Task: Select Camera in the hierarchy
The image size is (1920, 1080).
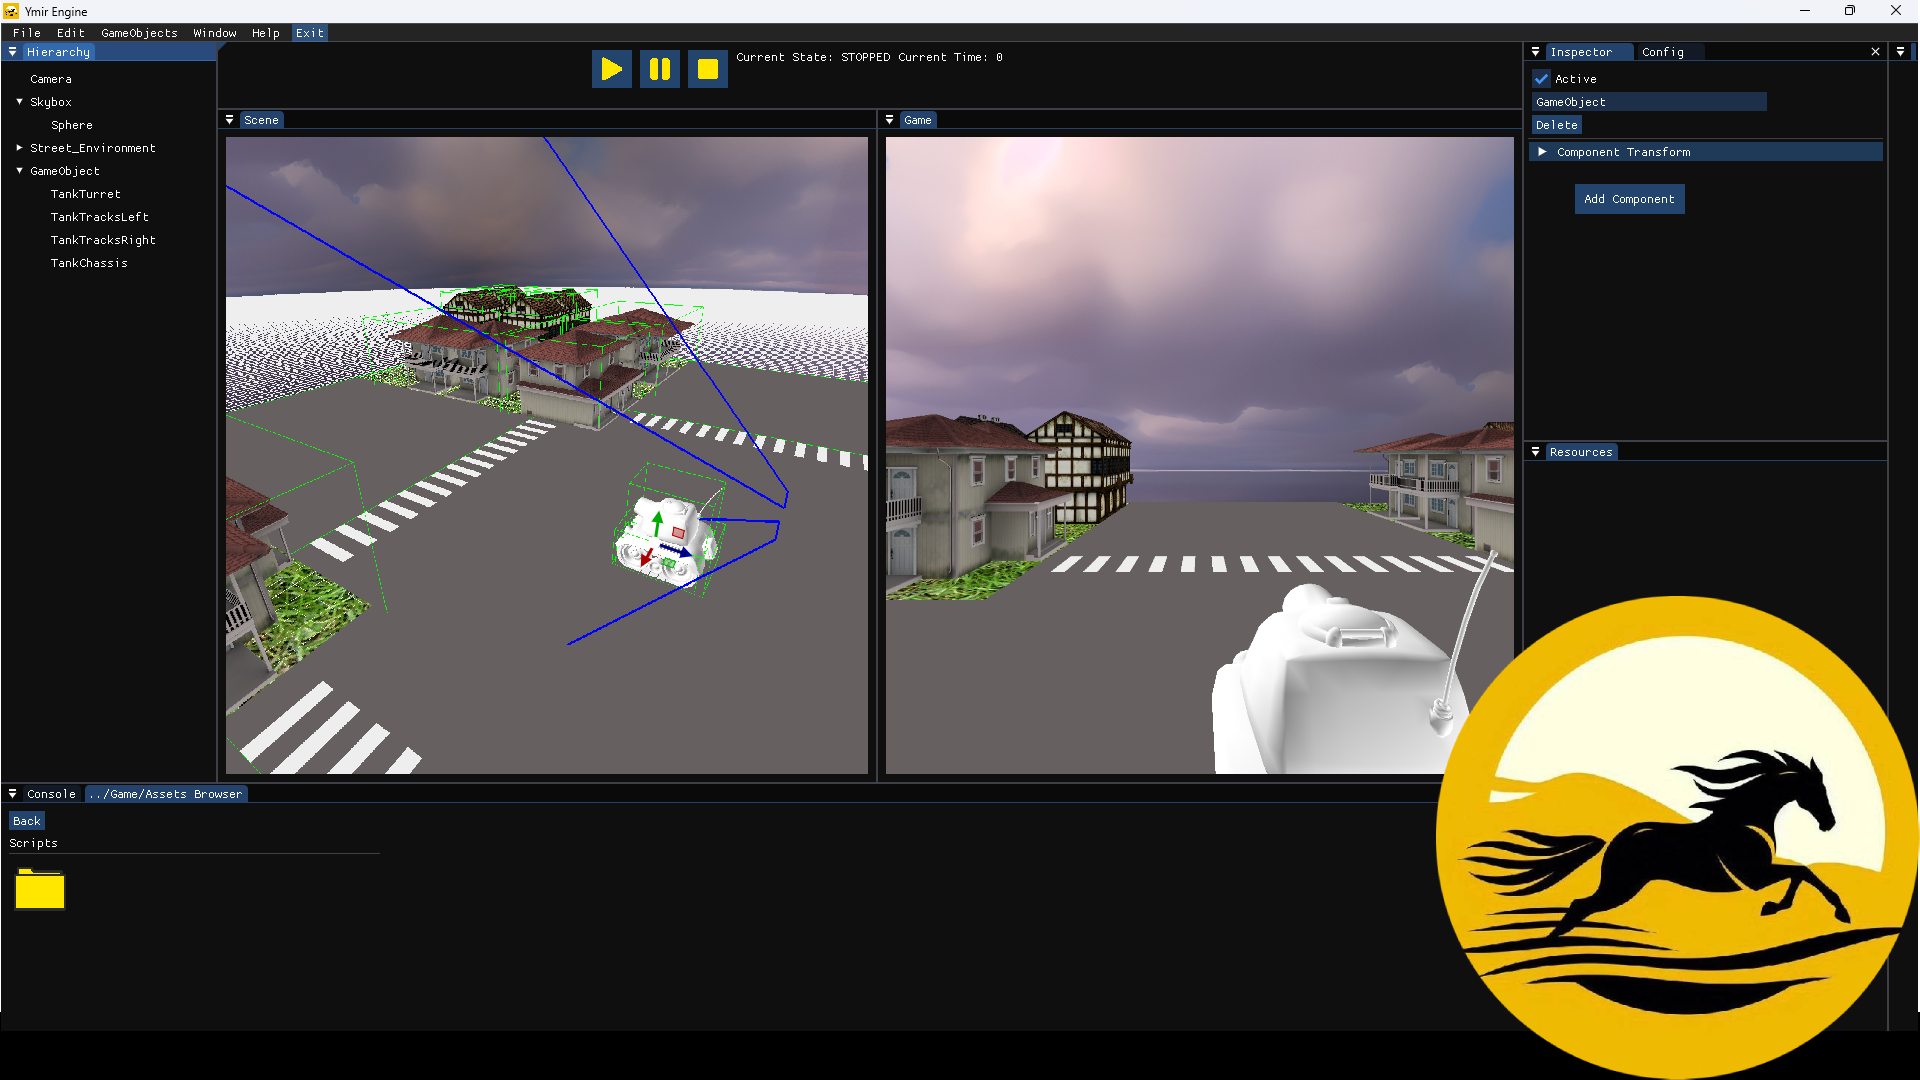Action: [51, 79]
